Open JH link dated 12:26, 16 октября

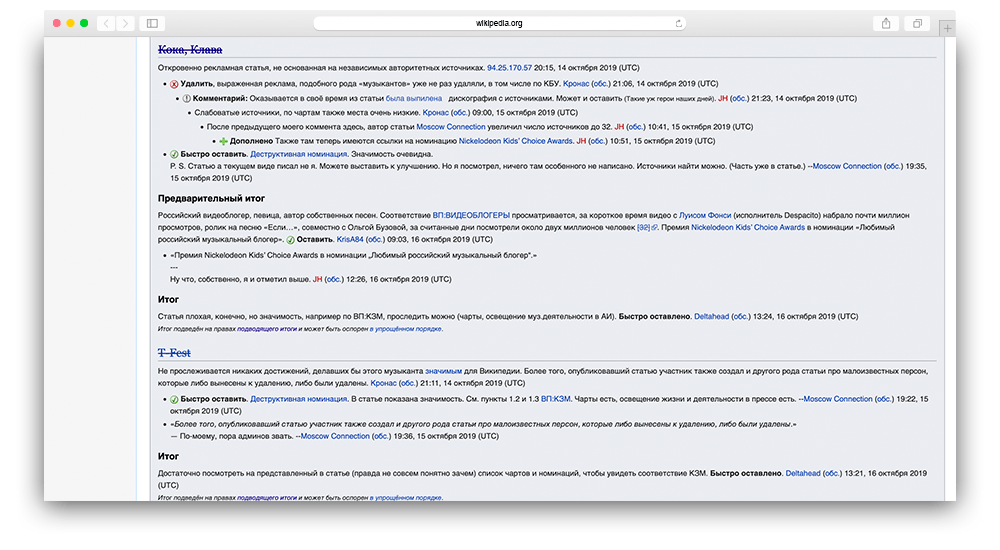317,279
